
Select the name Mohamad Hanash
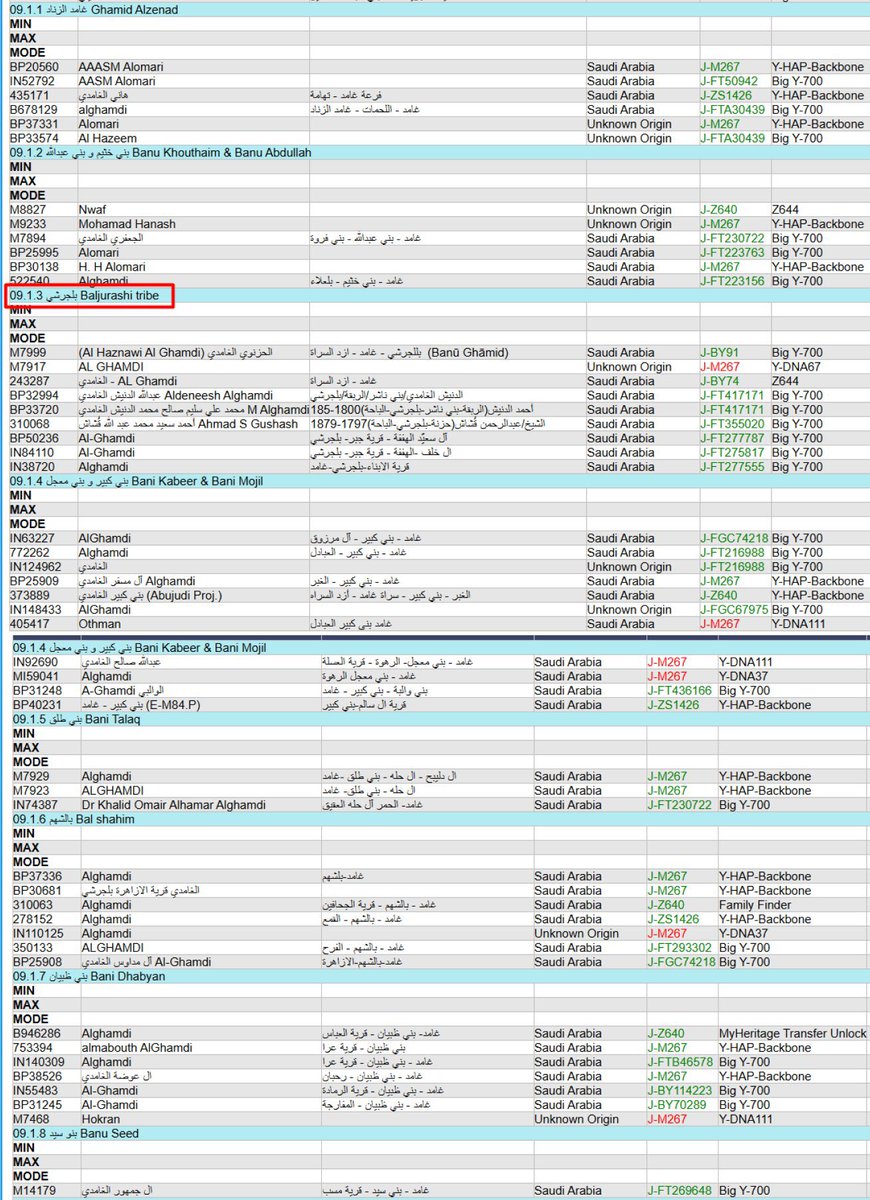pos(125,224)
